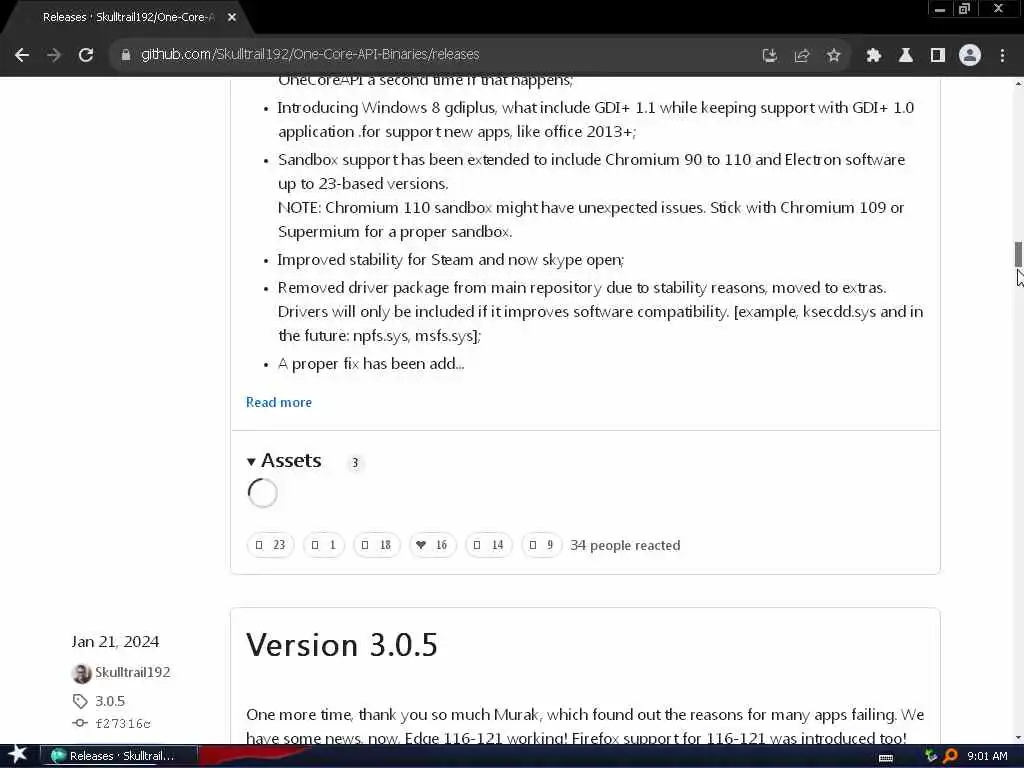Click the tag icon beside 3.0.5
The height and width of the screenshot is (768, 1024).
point(80,701)
